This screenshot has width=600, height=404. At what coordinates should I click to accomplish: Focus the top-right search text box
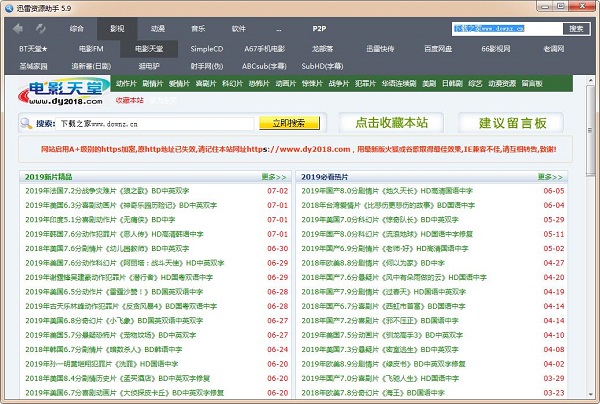coord(507,29)
